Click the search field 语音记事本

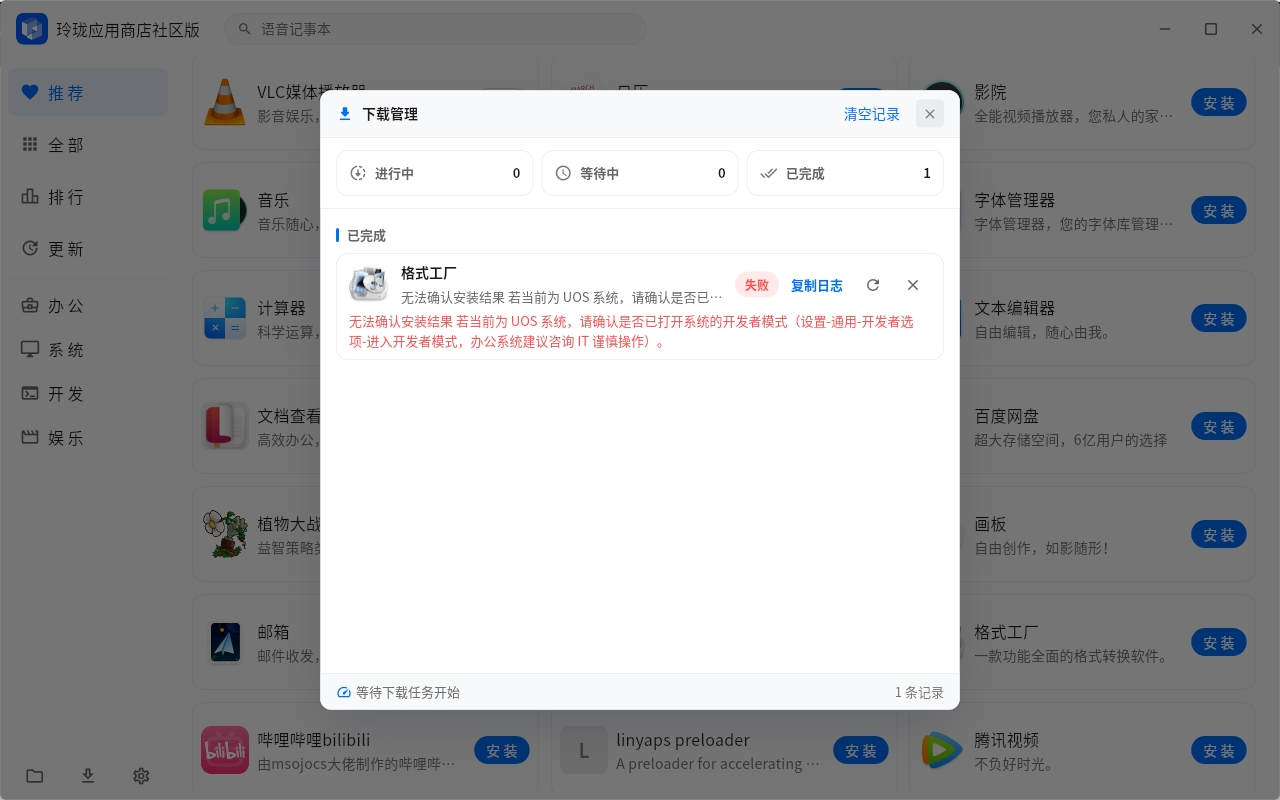[x=435, y=29]
